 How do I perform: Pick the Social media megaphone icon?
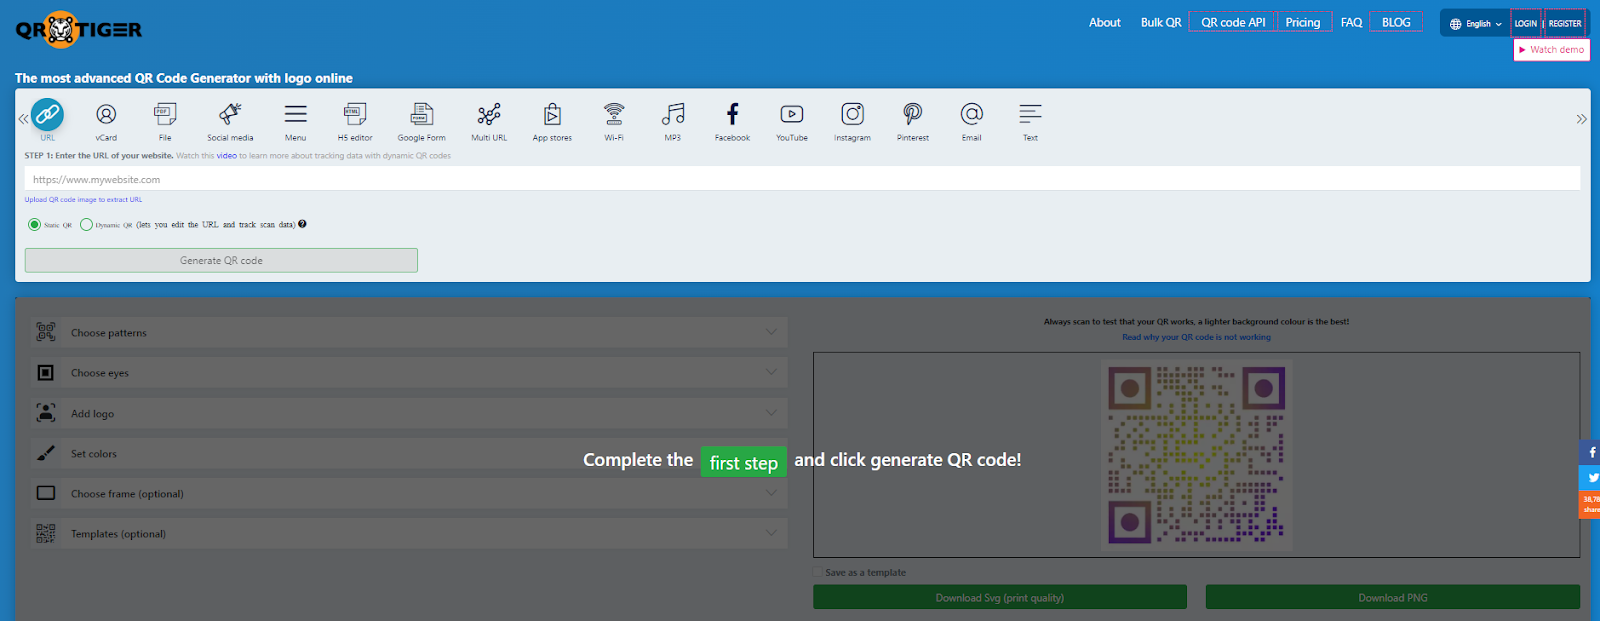(230, 114)
